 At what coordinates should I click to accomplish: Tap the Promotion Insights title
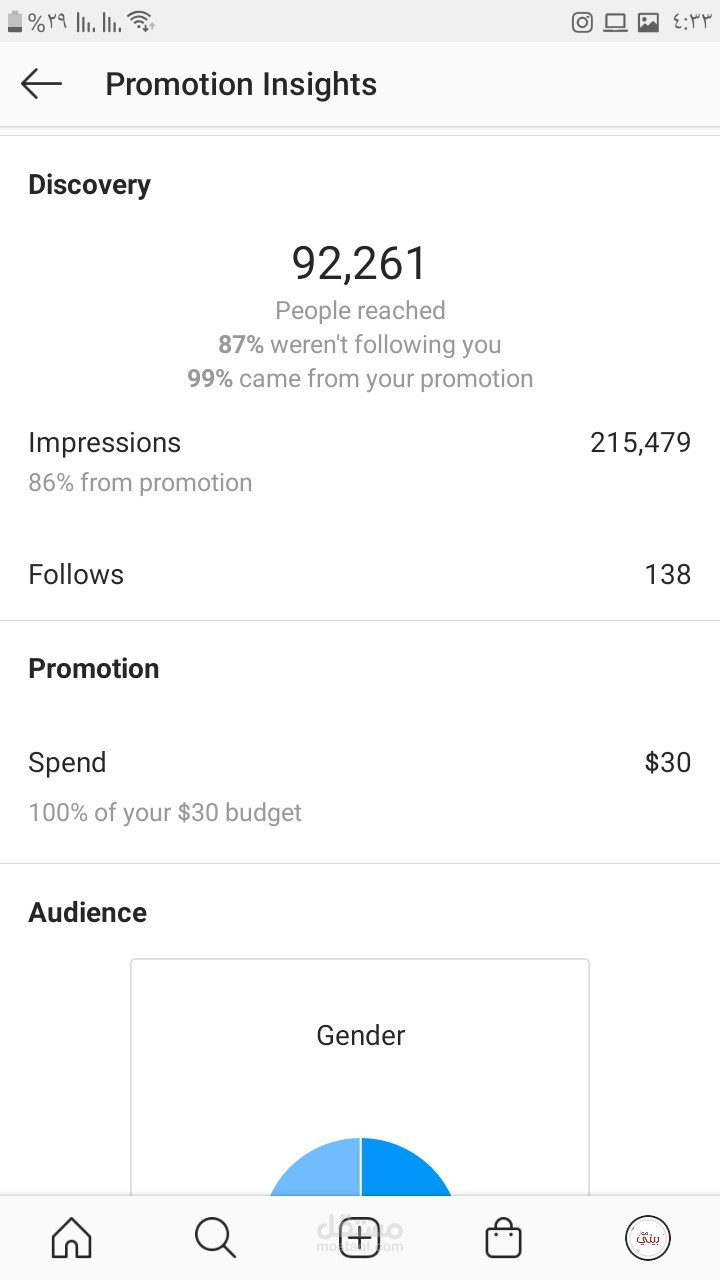[x=241, y=85]
